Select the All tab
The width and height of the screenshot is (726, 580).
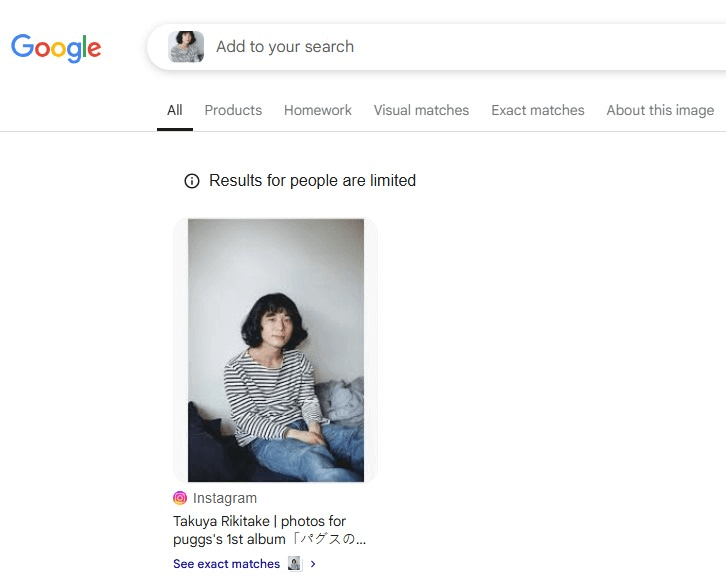click(x=175, y=110)
